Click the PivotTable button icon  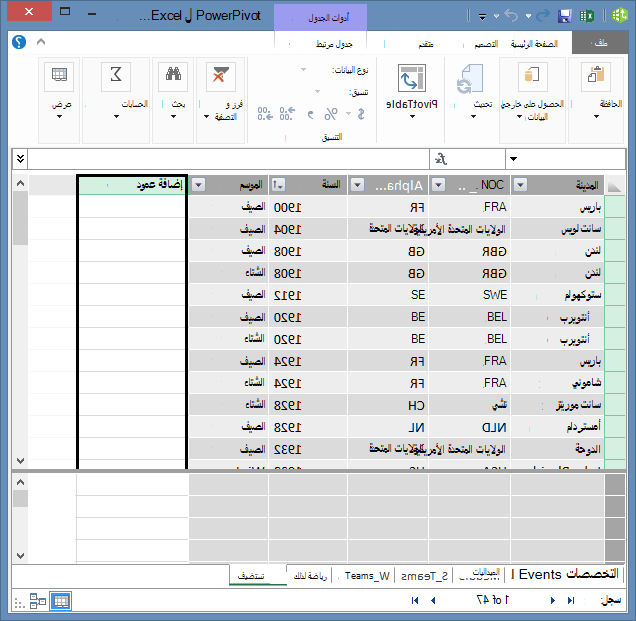[x=412, y=77]
